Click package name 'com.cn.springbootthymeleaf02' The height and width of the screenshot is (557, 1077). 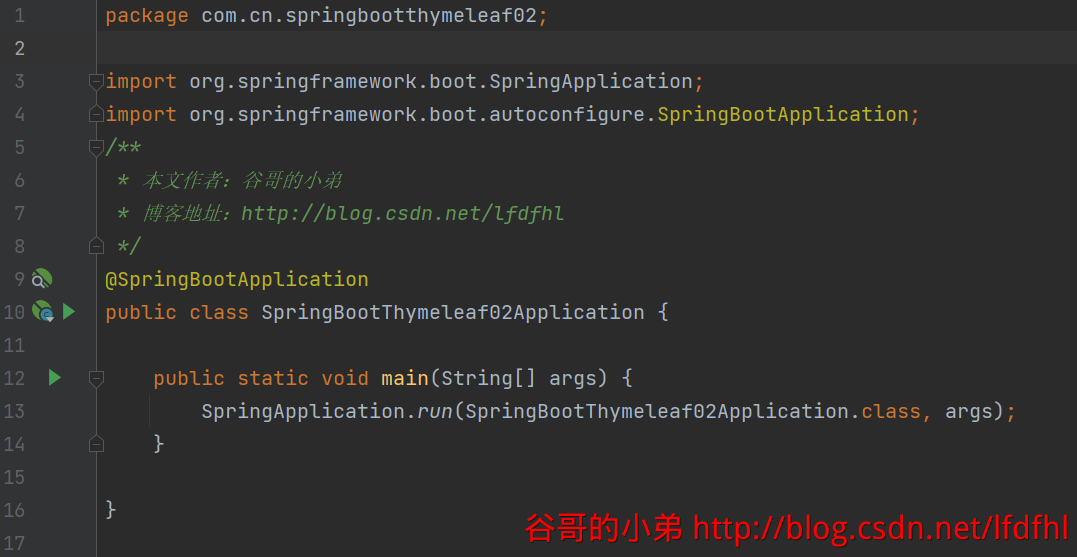pos(369,16)
